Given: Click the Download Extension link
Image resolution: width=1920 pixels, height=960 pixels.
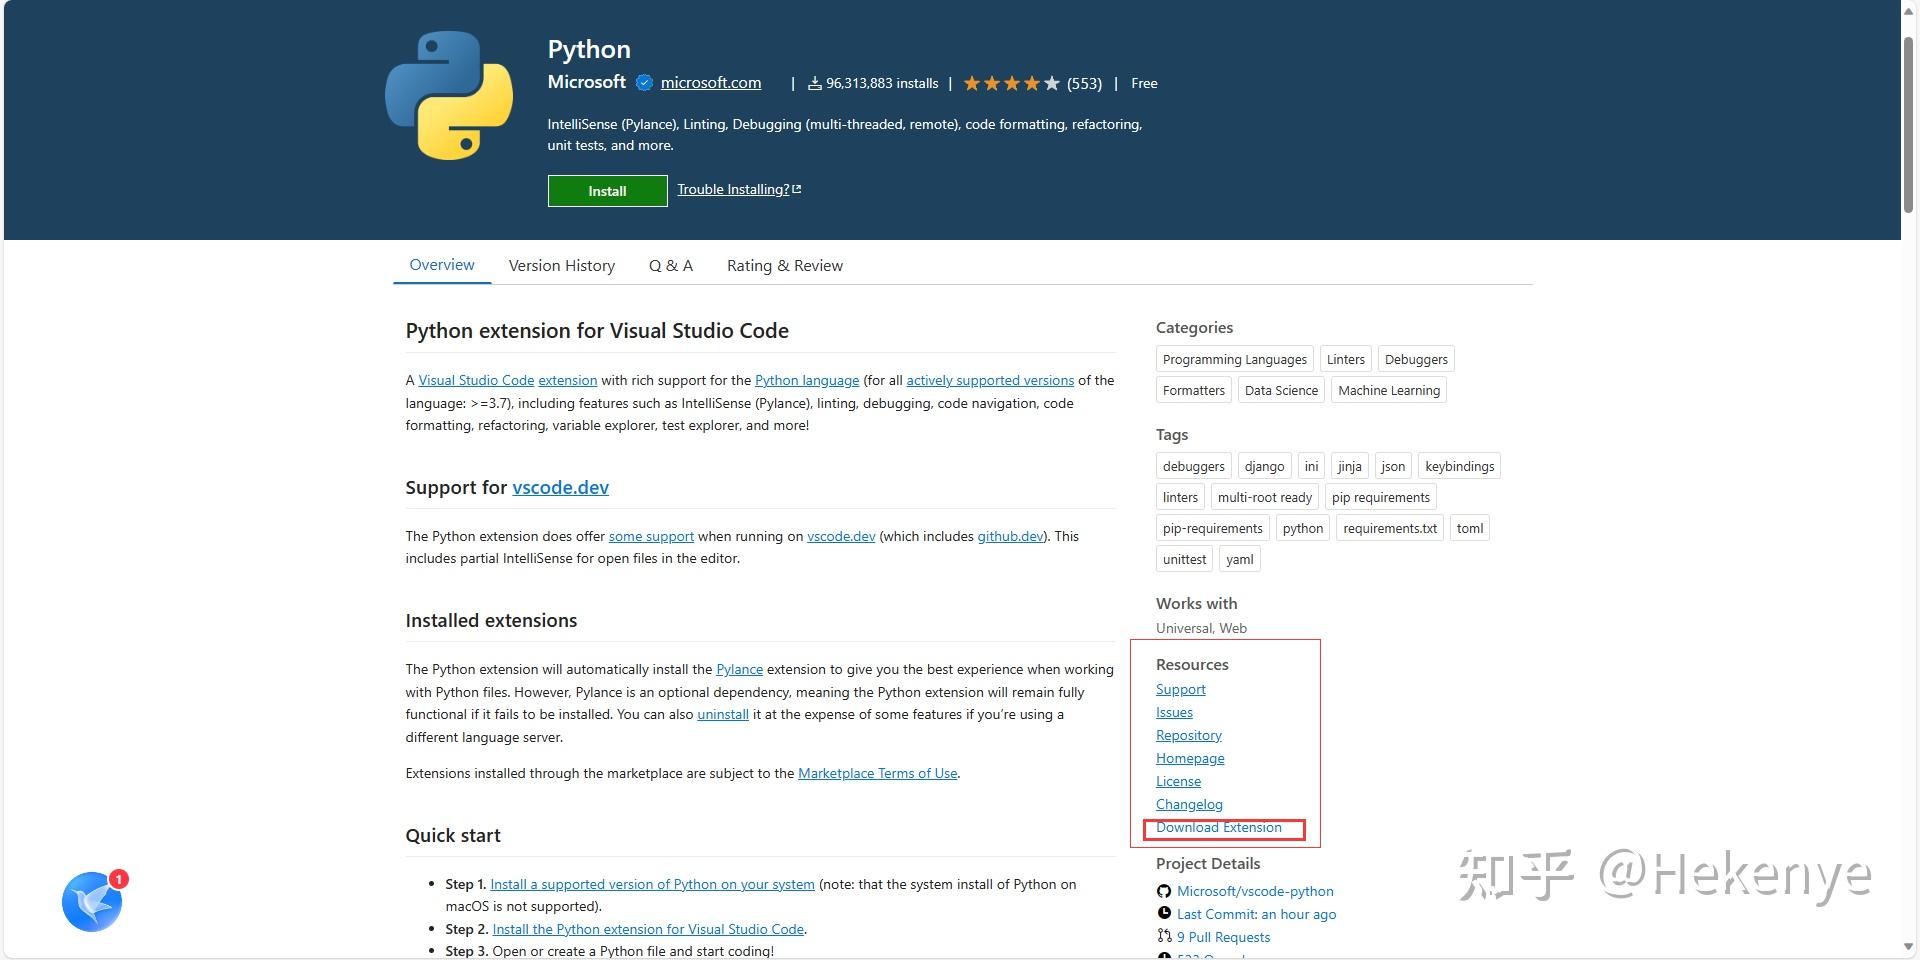Looking at the screenshot, I should [1218, 827].
